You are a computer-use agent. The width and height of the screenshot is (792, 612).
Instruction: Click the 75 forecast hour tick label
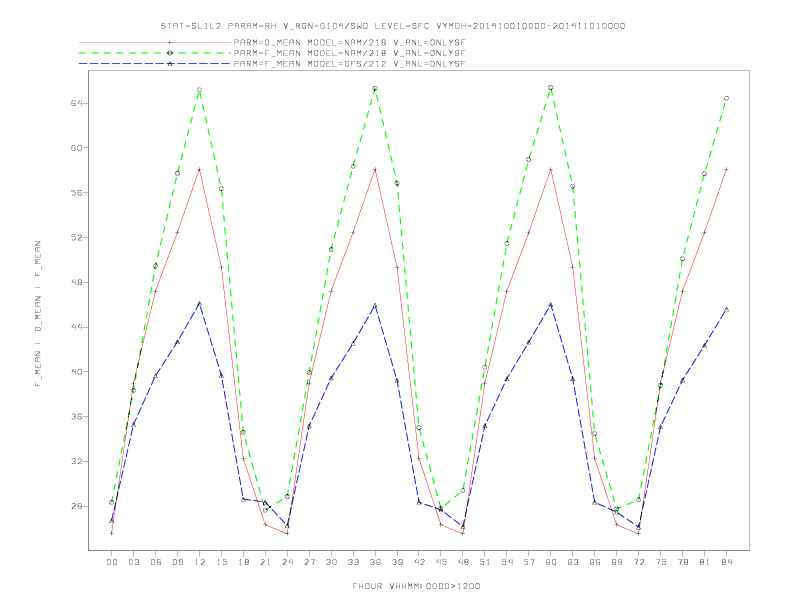tap(661, 562)
